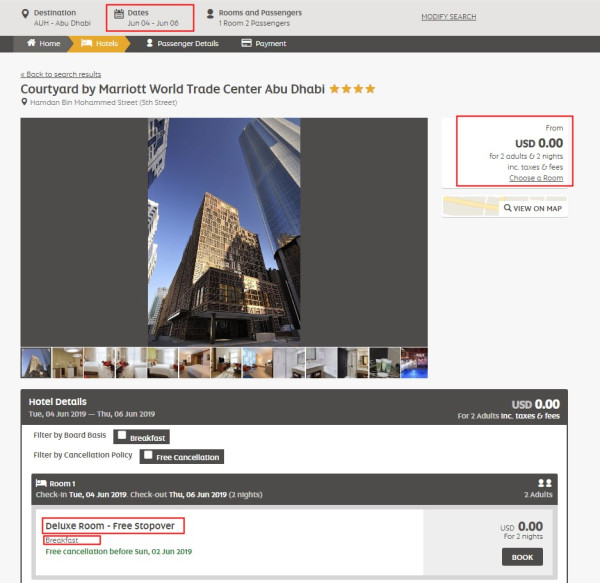Click the Dates calendar icon
Viewport: 600px width, 583px height.
(x=119, y=13)
